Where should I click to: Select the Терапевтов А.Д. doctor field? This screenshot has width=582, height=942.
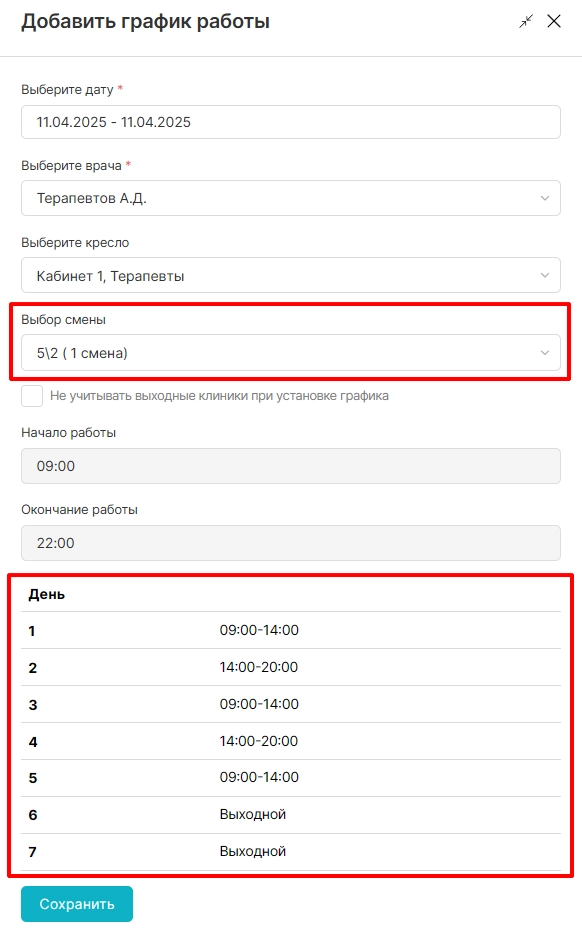click(291, 198)
